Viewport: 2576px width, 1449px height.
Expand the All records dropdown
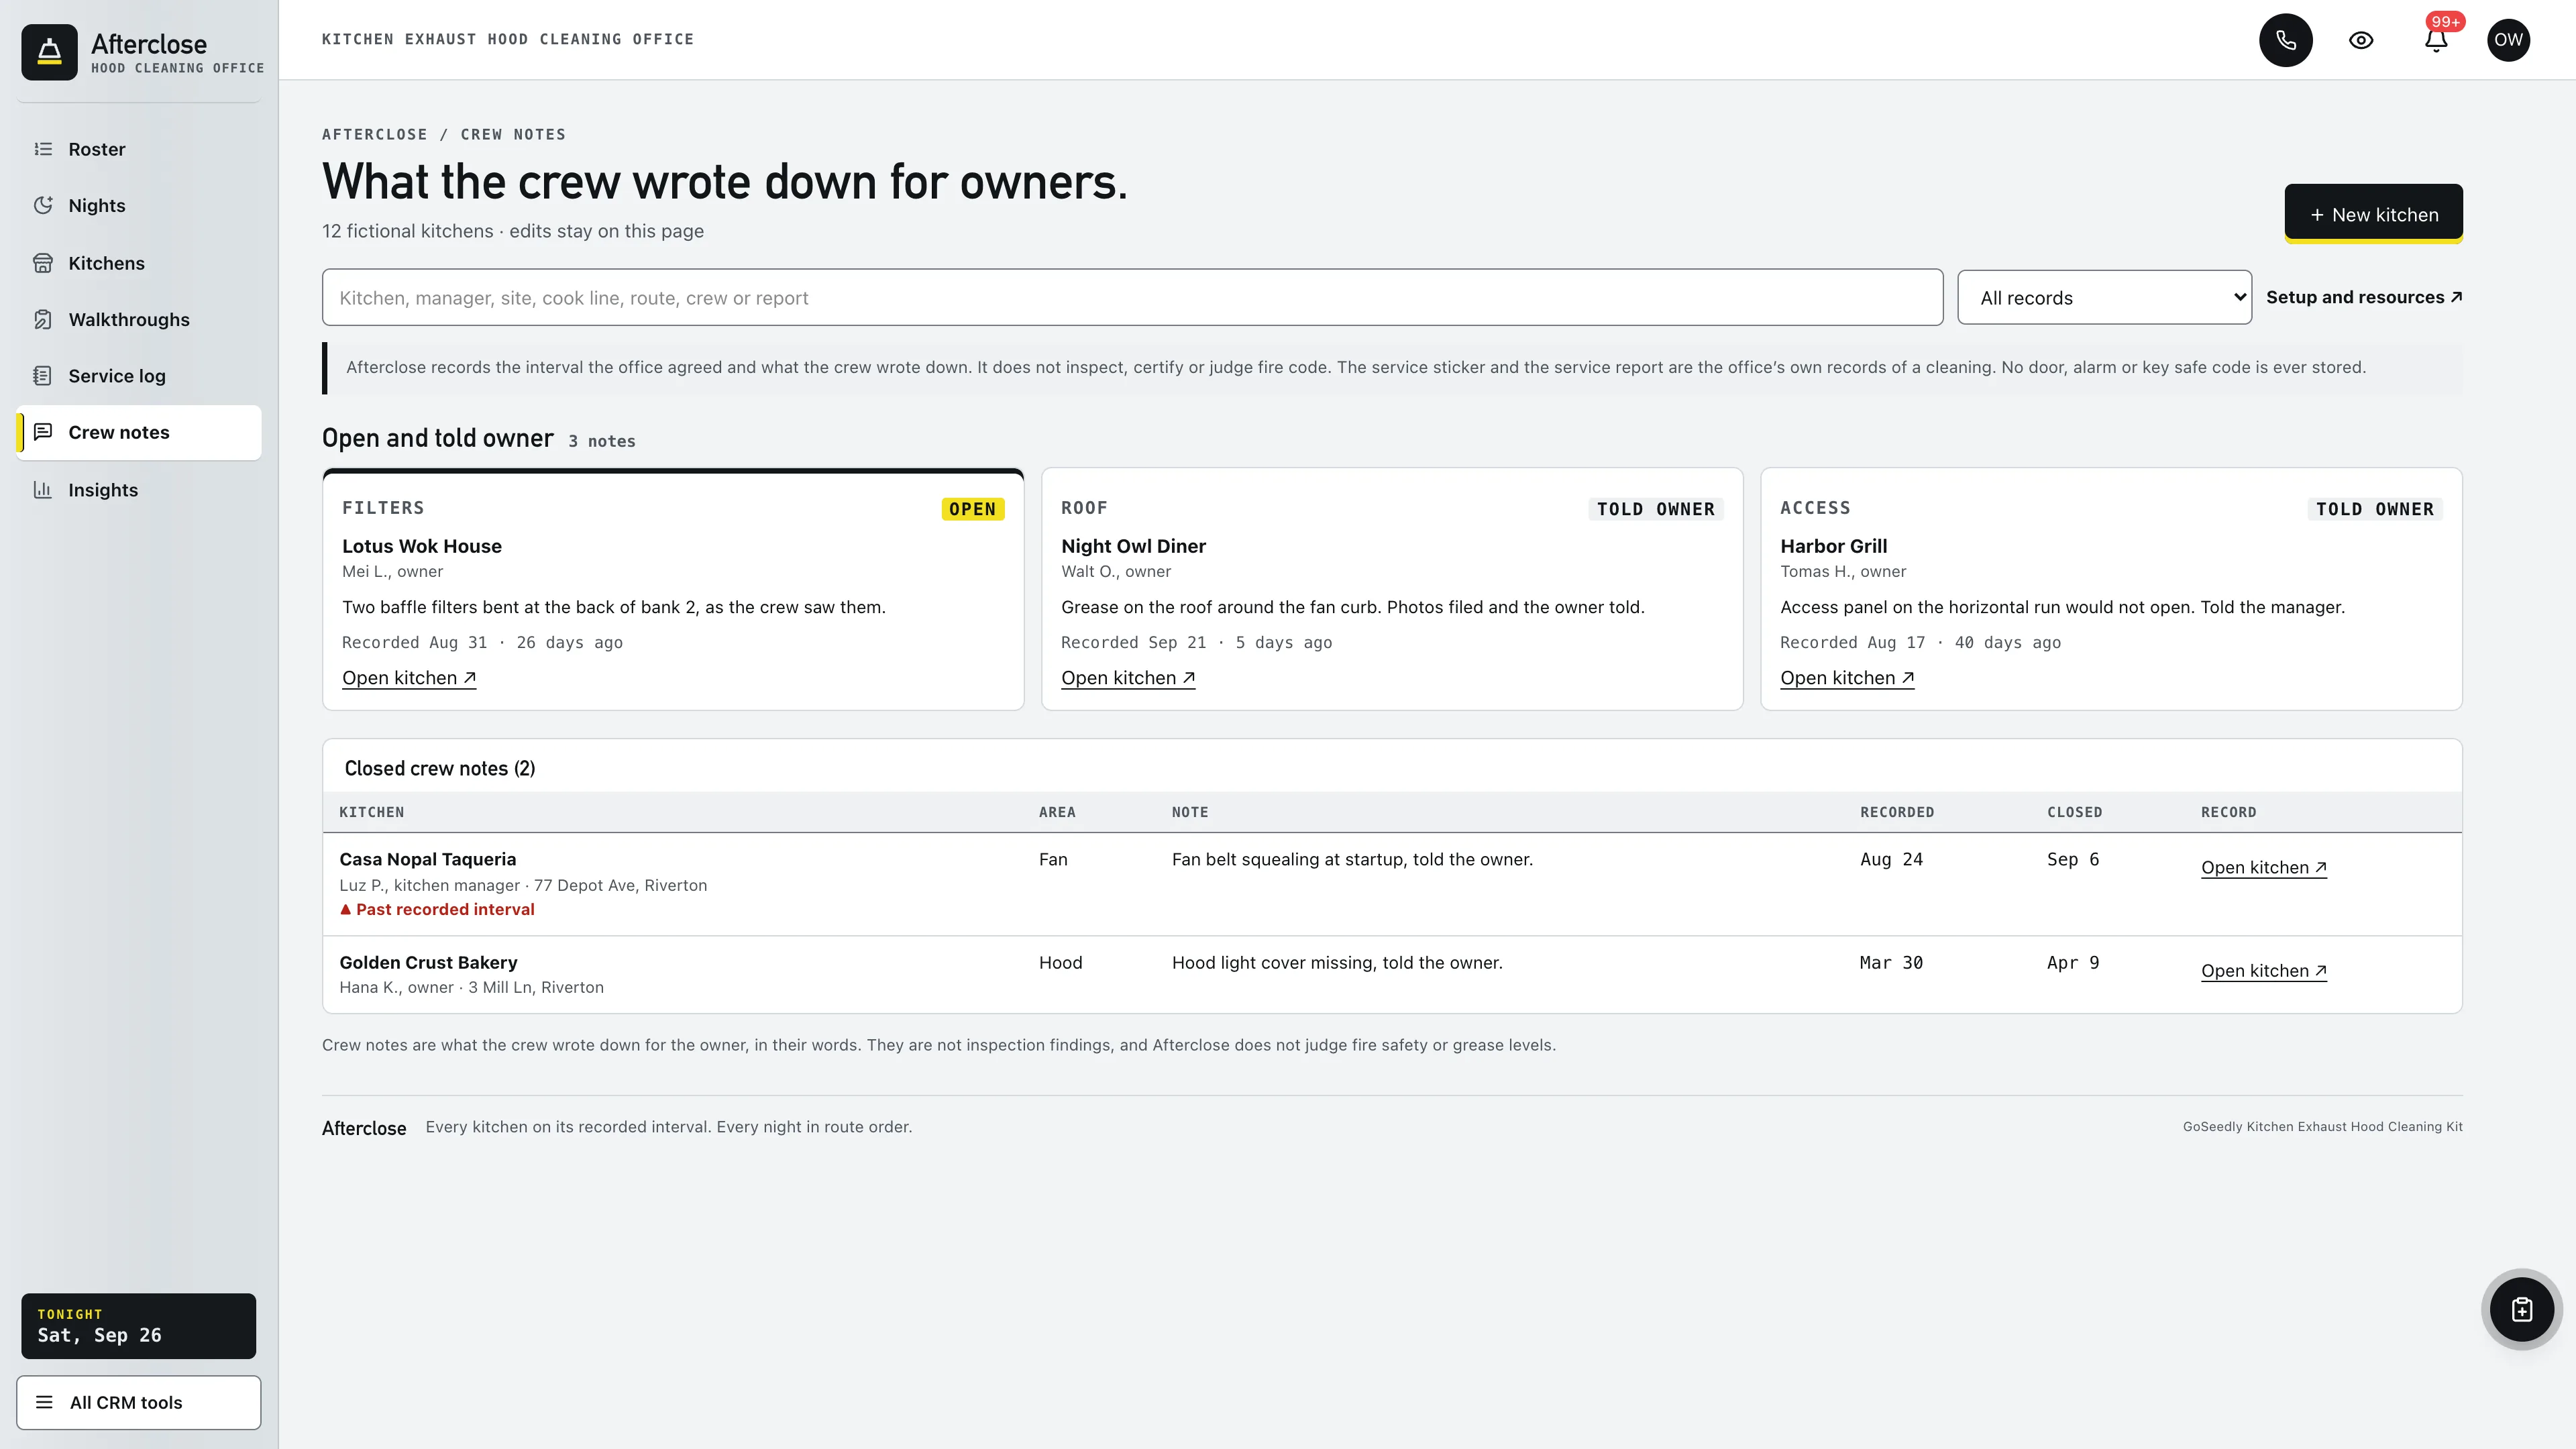[x=2104, y=297]
